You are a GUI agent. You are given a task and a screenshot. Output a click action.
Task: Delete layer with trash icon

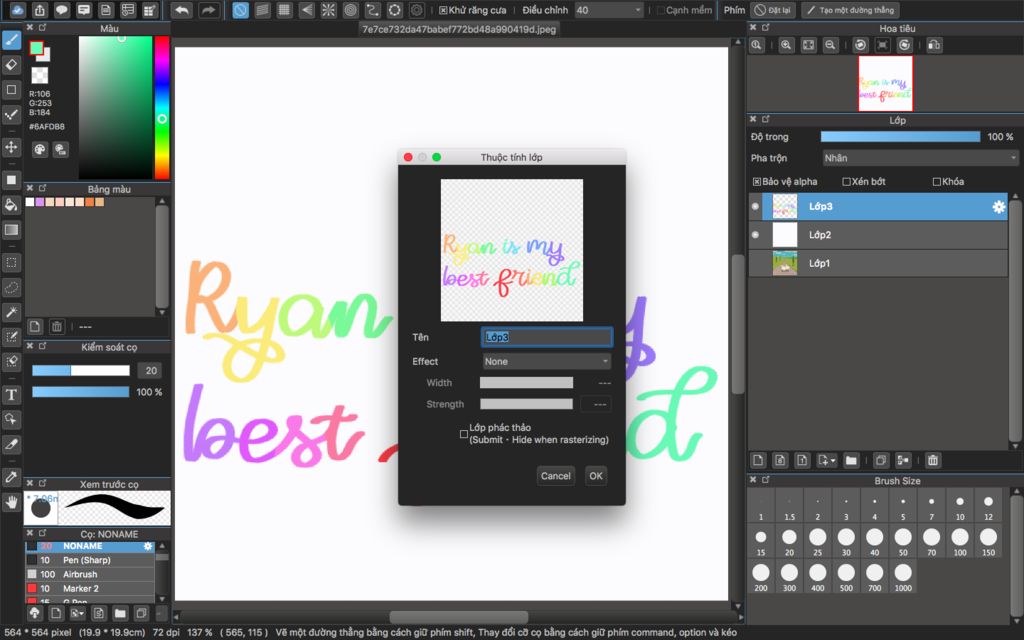(933, 460)
